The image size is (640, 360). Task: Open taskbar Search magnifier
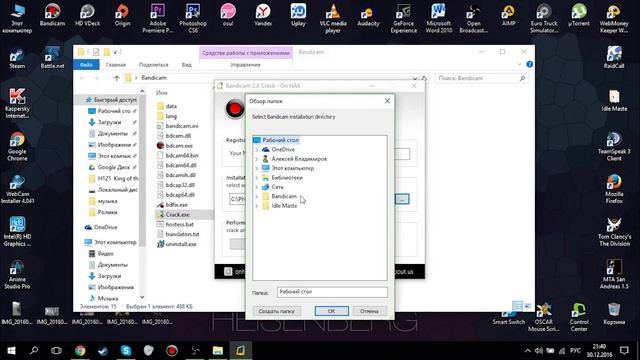coord(34,350)
